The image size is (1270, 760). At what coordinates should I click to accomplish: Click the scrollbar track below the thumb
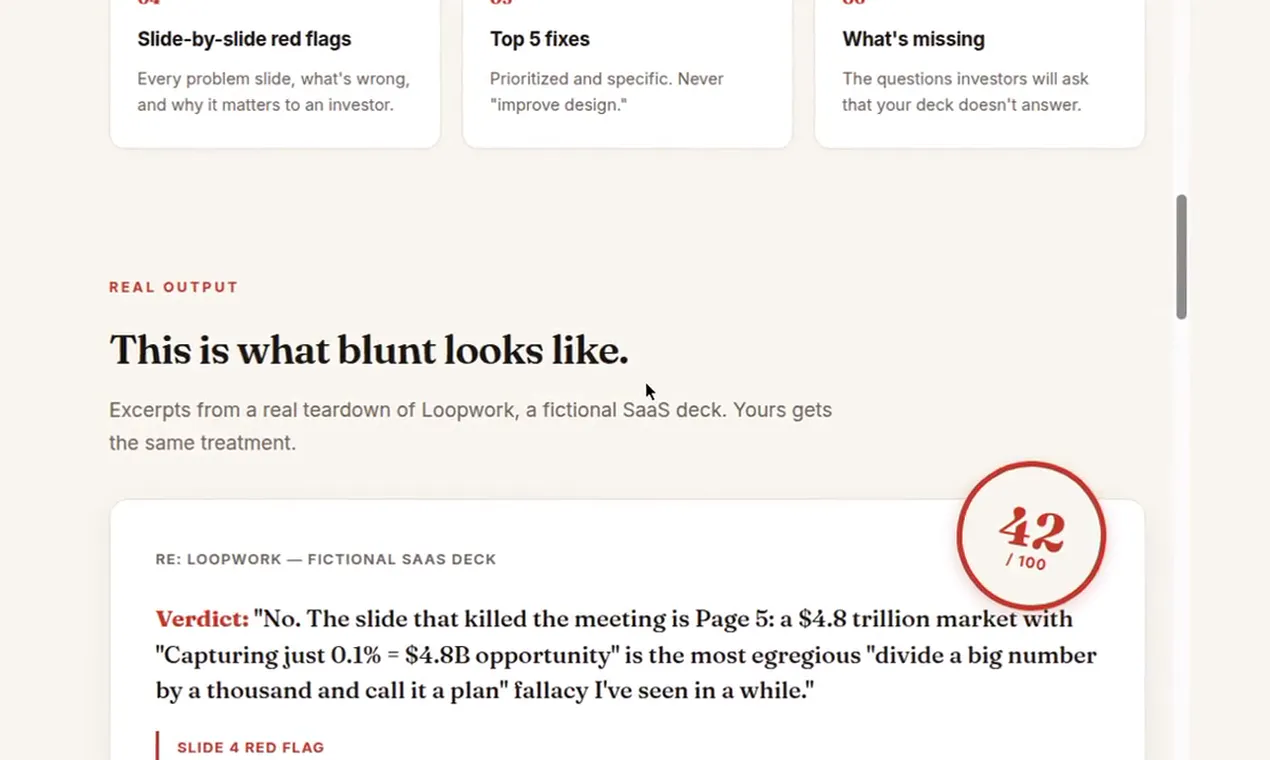(1181, 540)
